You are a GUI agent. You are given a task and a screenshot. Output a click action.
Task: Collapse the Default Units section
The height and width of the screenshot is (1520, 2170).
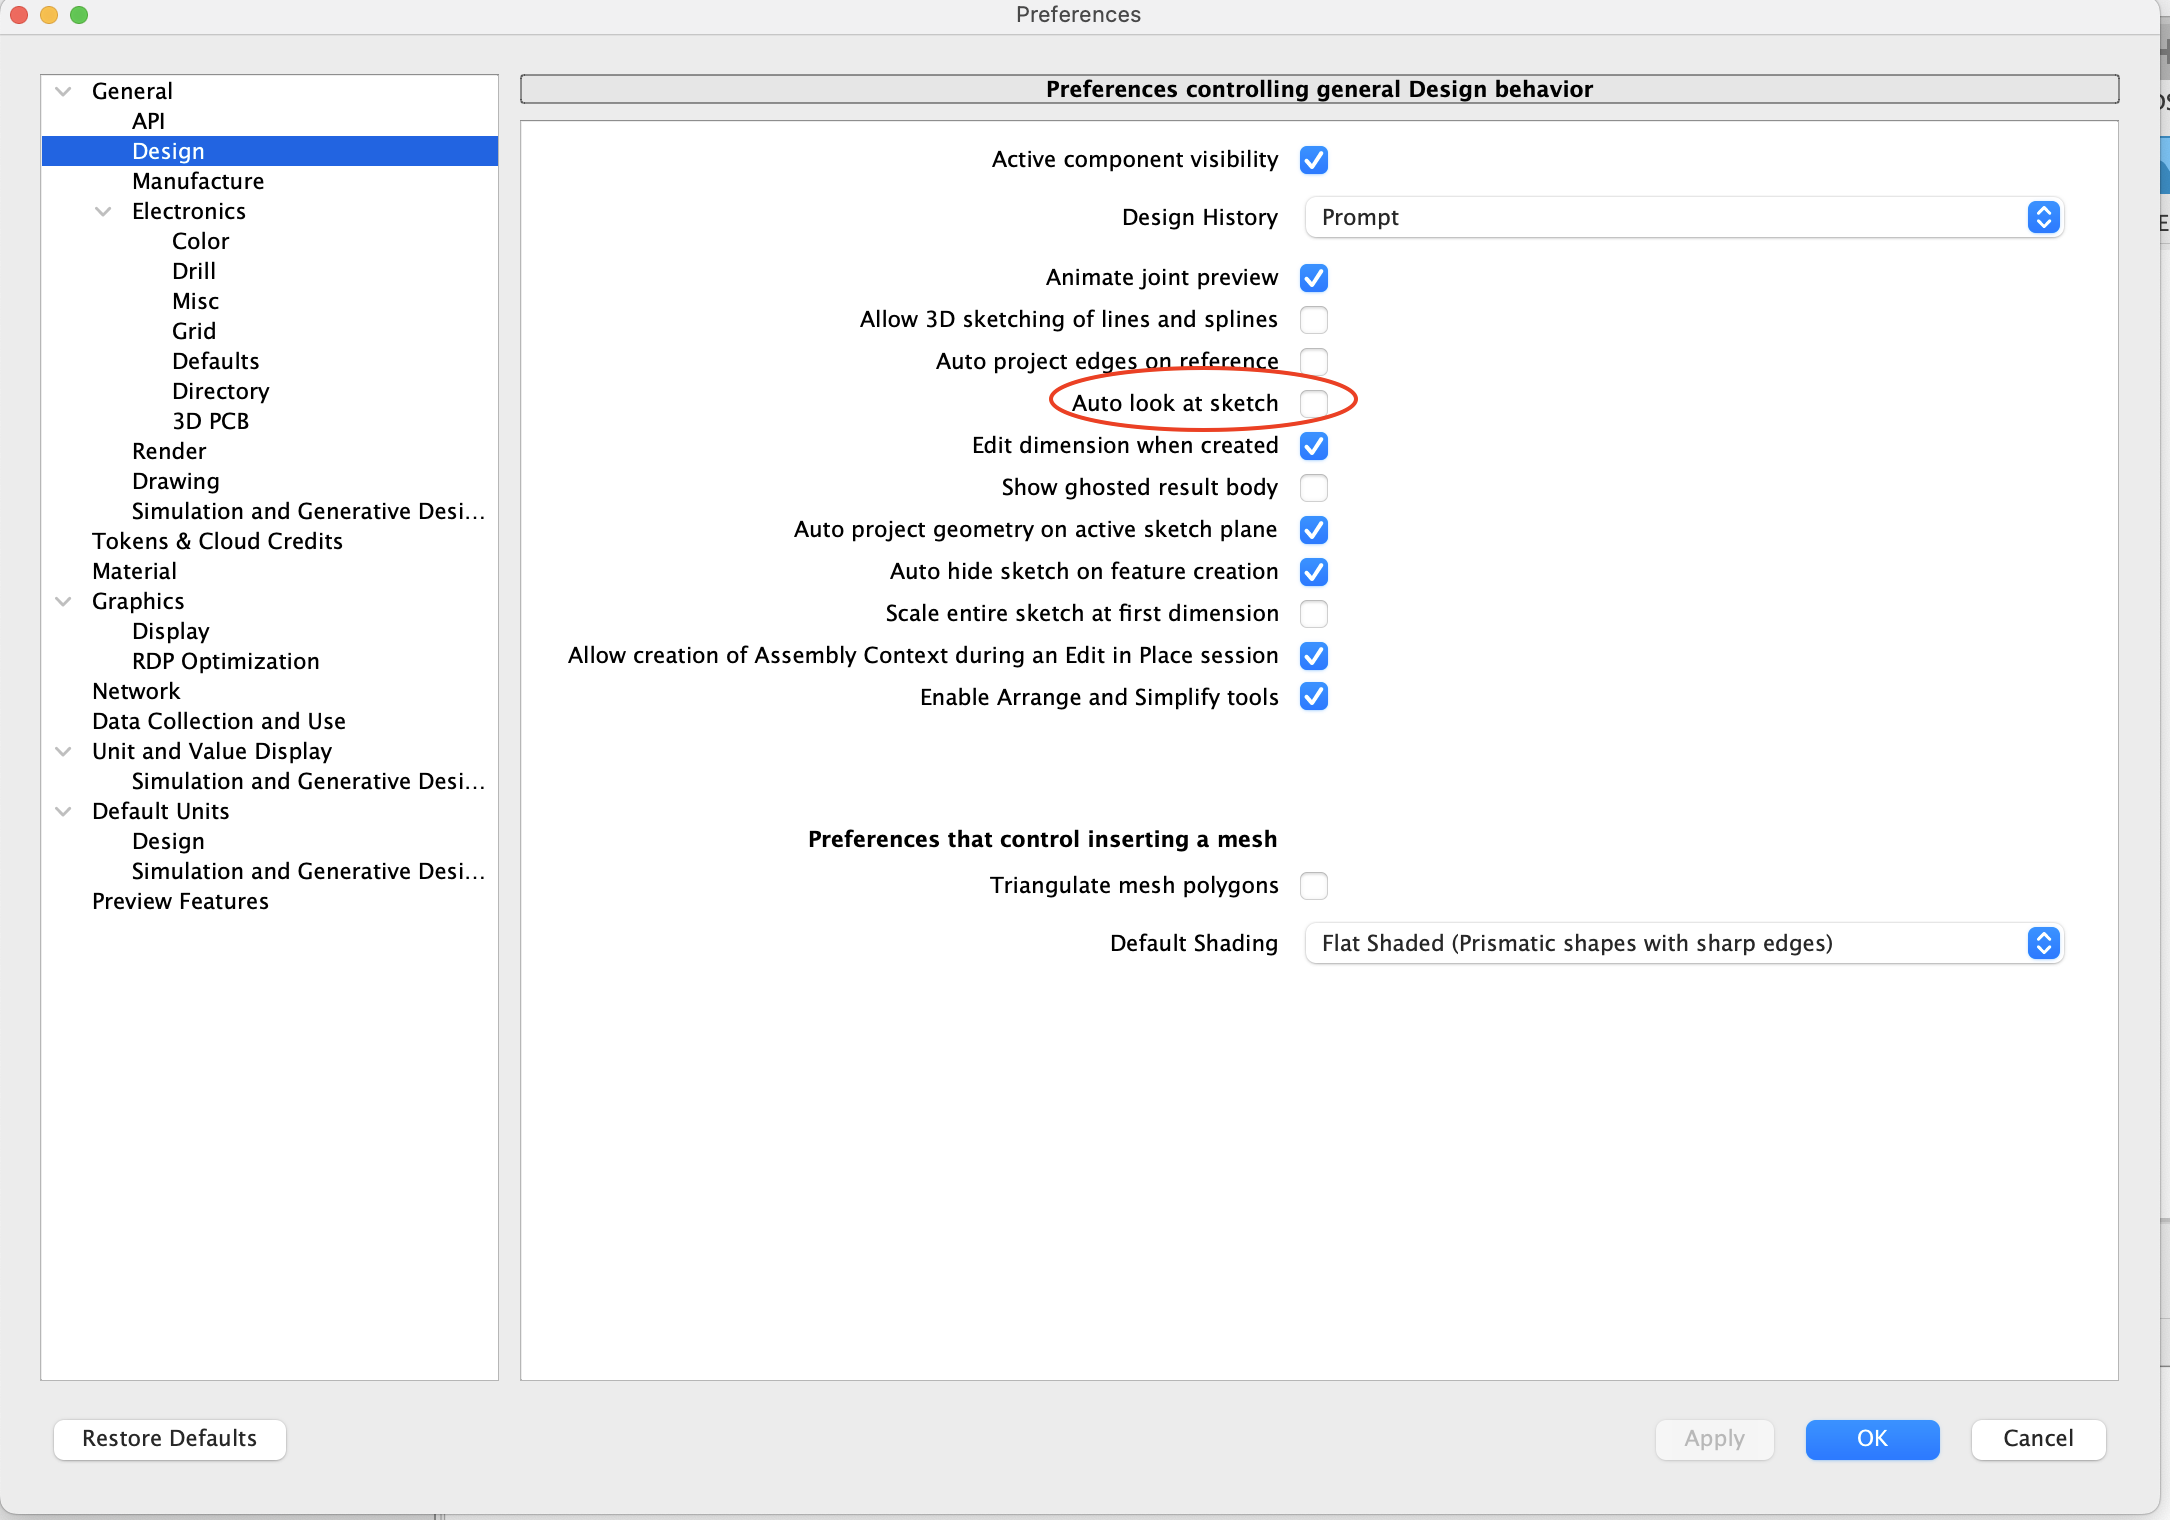[63, 812]
